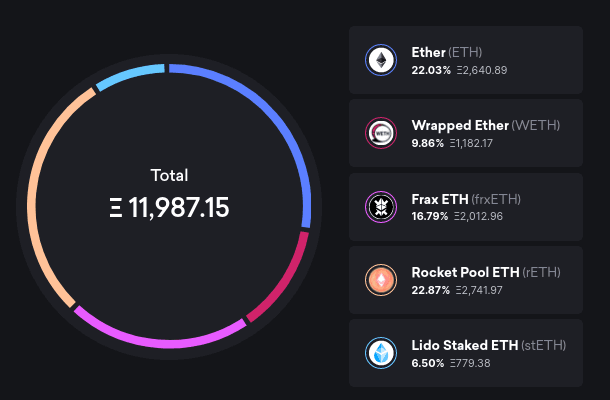Click the Frax ETH token icon
This screenshot has width=610, height=400.
[x=381, y=207]
